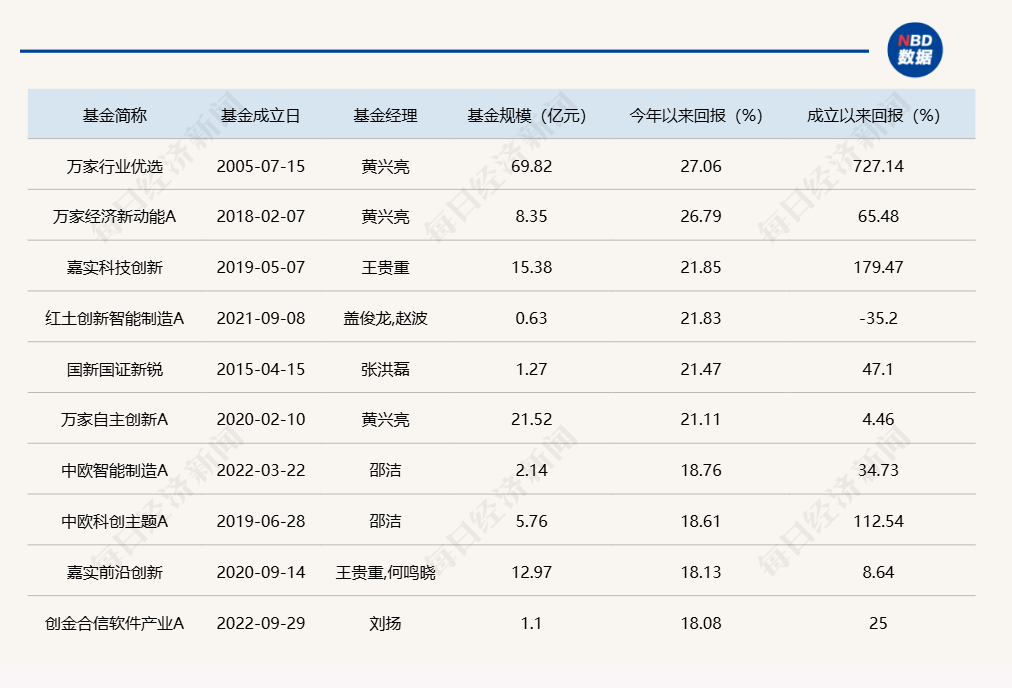Click manager cell 盖俊龙,赵波
Image resolution: width=1012 pixels, height=688 pixels.
pyautogui.click(x=385, y=318)
